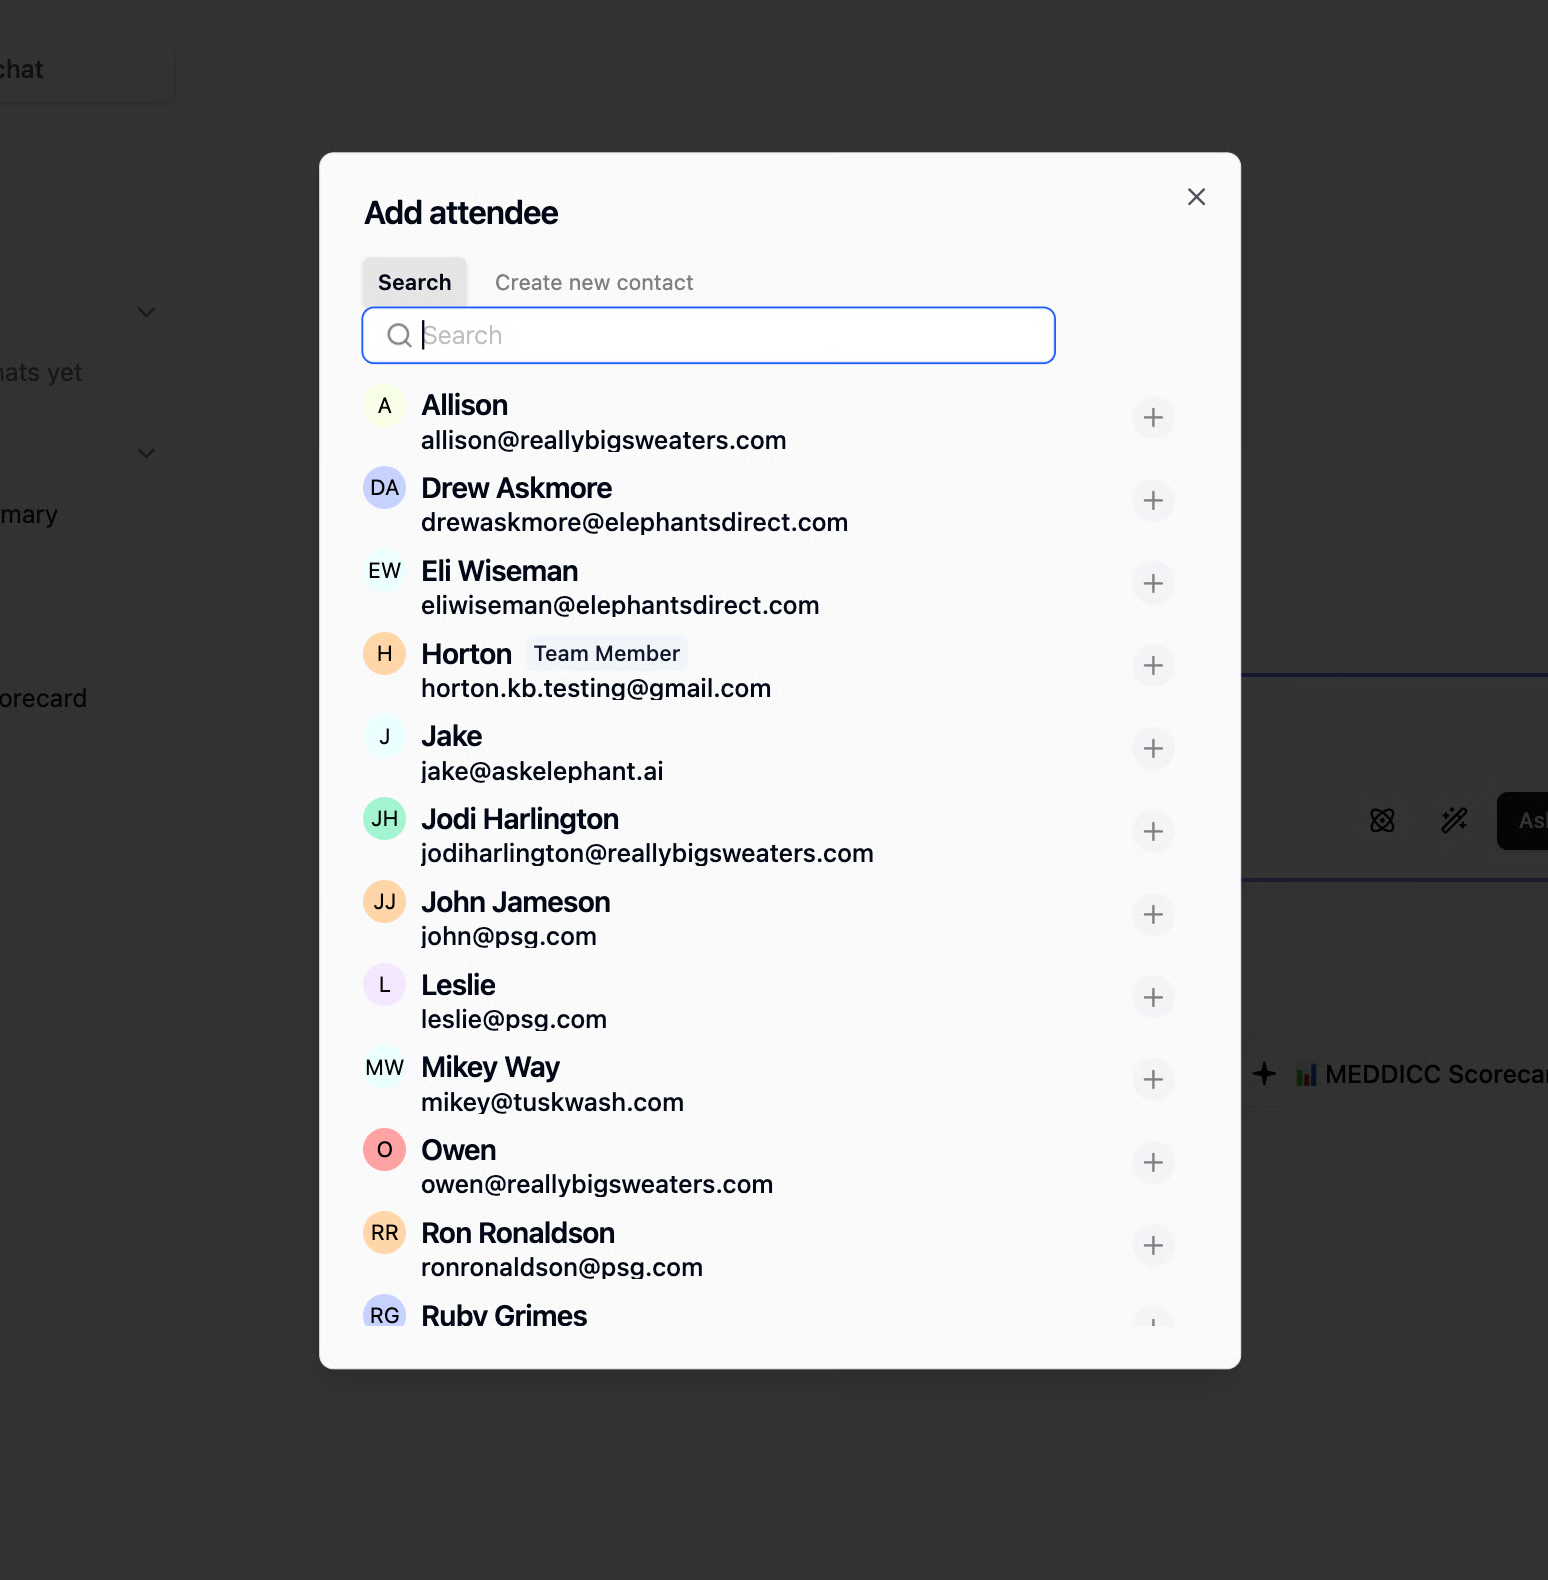Collapse the lower sidebar chevron section
Screen dimensions: 1548x1580
coord(146,453)
